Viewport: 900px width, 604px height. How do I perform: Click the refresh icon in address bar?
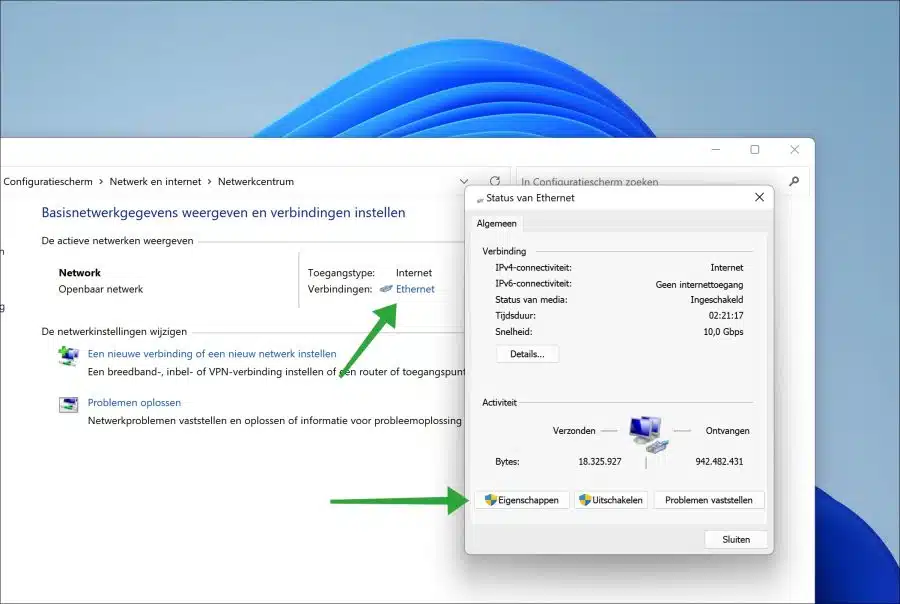pyautogui.click(x=495, y=181)
